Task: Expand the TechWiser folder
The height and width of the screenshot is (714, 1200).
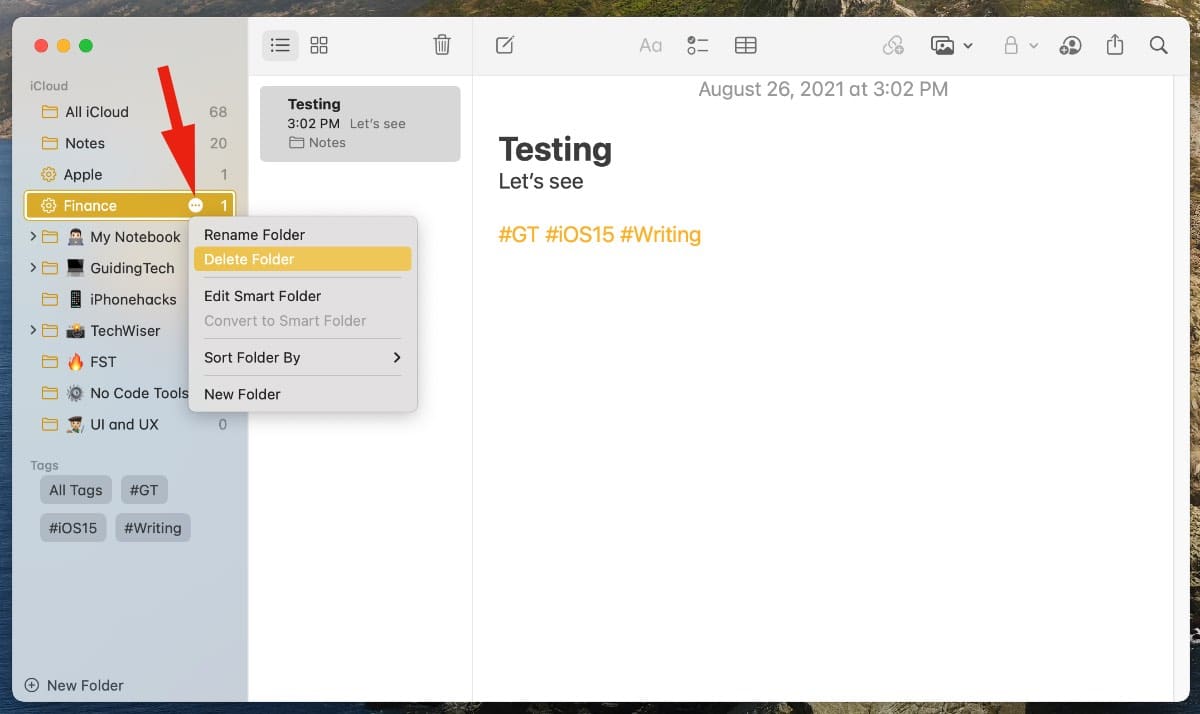Action: point(33,330)
